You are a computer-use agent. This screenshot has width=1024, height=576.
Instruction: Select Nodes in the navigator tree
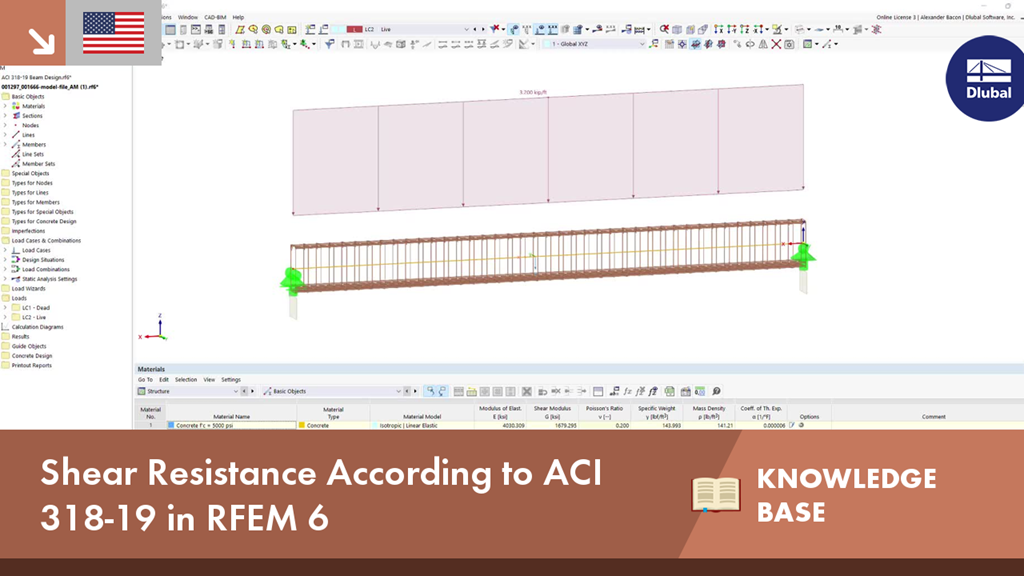(x=30, y=125)
